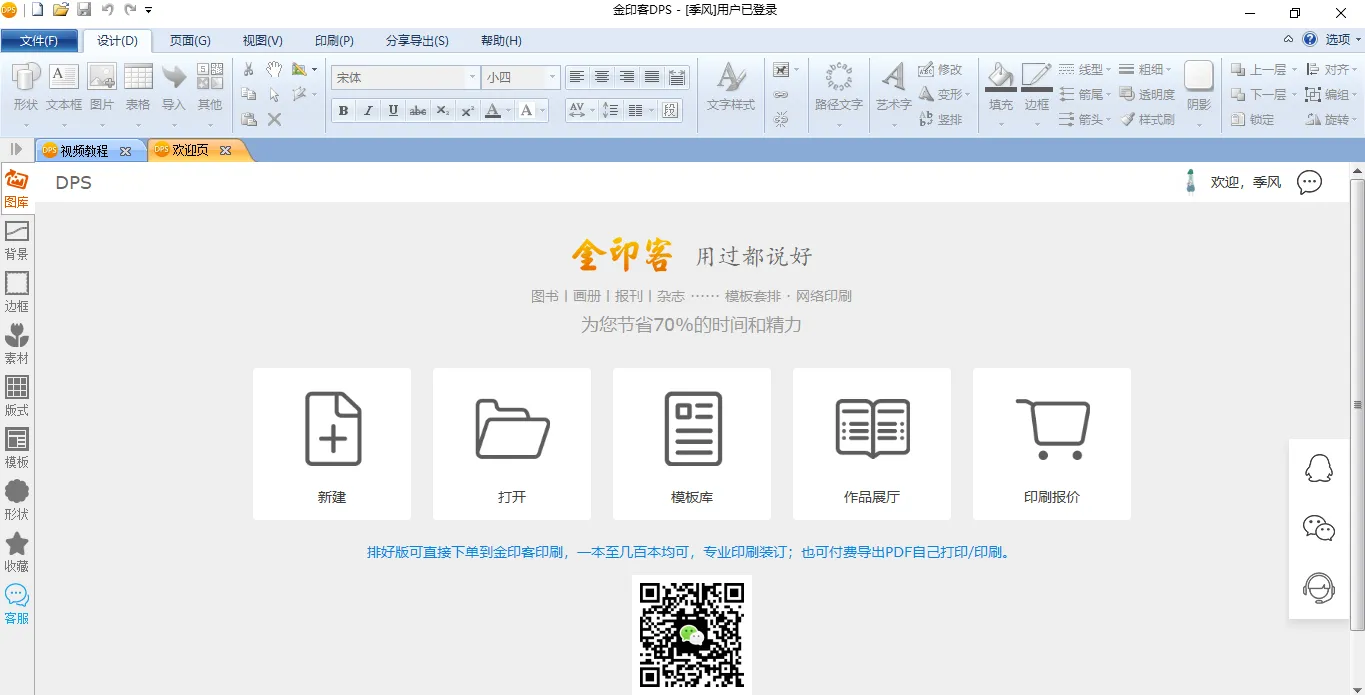Image resolution: width=1365 pixels, height=695 pixels.
Task: Click the 文字样式 text style icon
Action: pos(731,88)
